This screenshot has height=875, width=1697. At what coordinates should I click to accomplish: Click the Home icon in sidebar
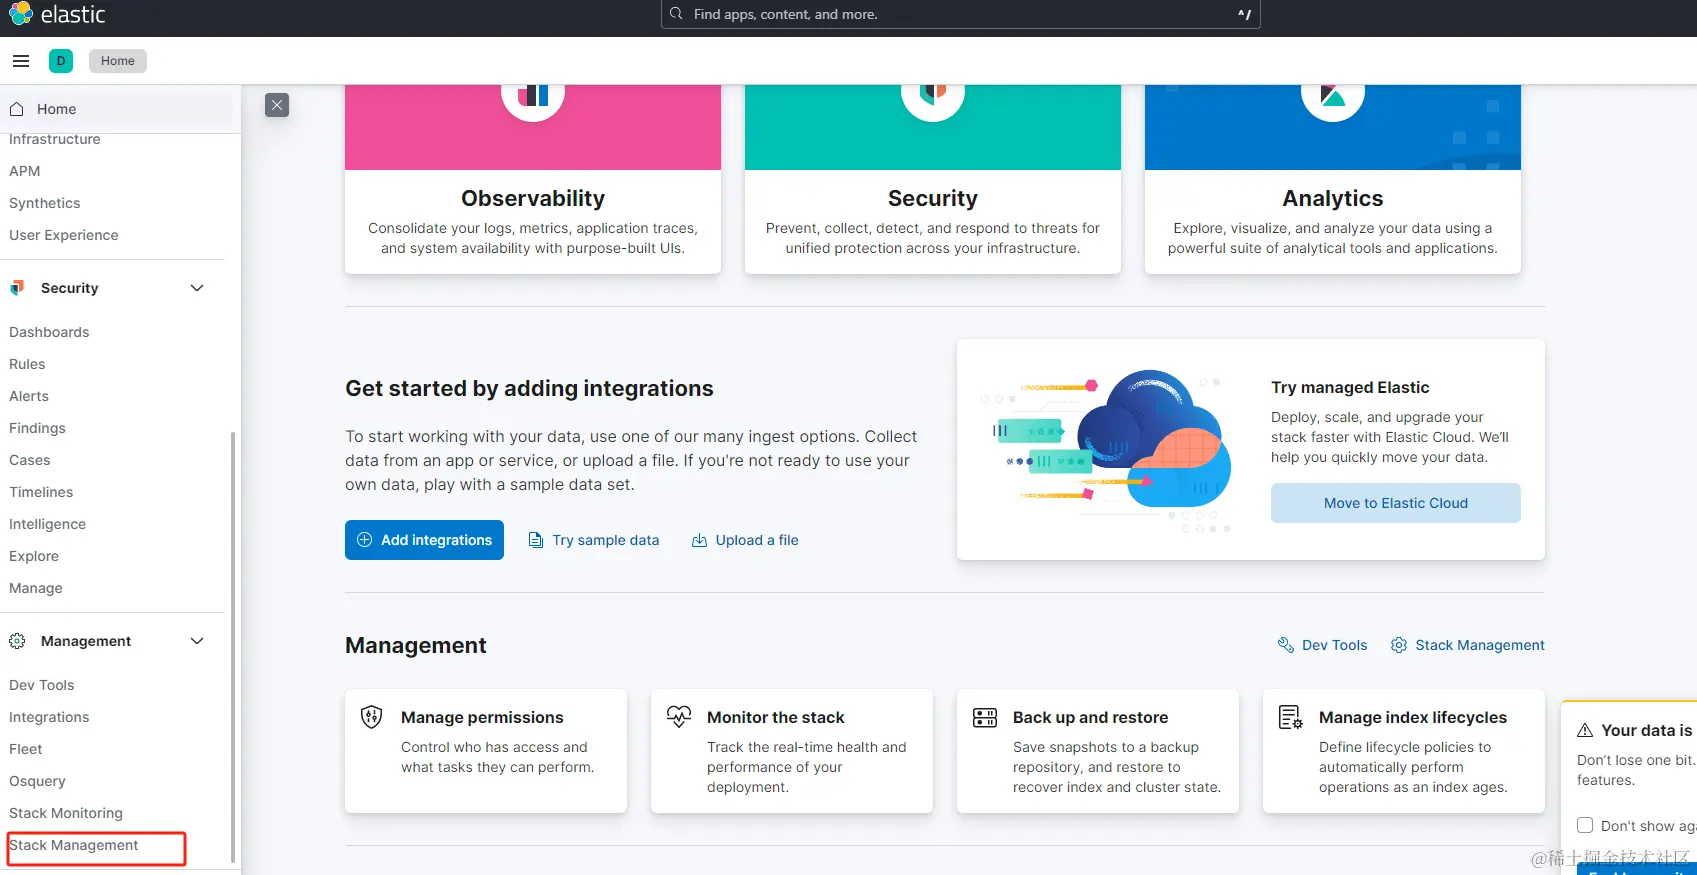click(x=17, y=109)
